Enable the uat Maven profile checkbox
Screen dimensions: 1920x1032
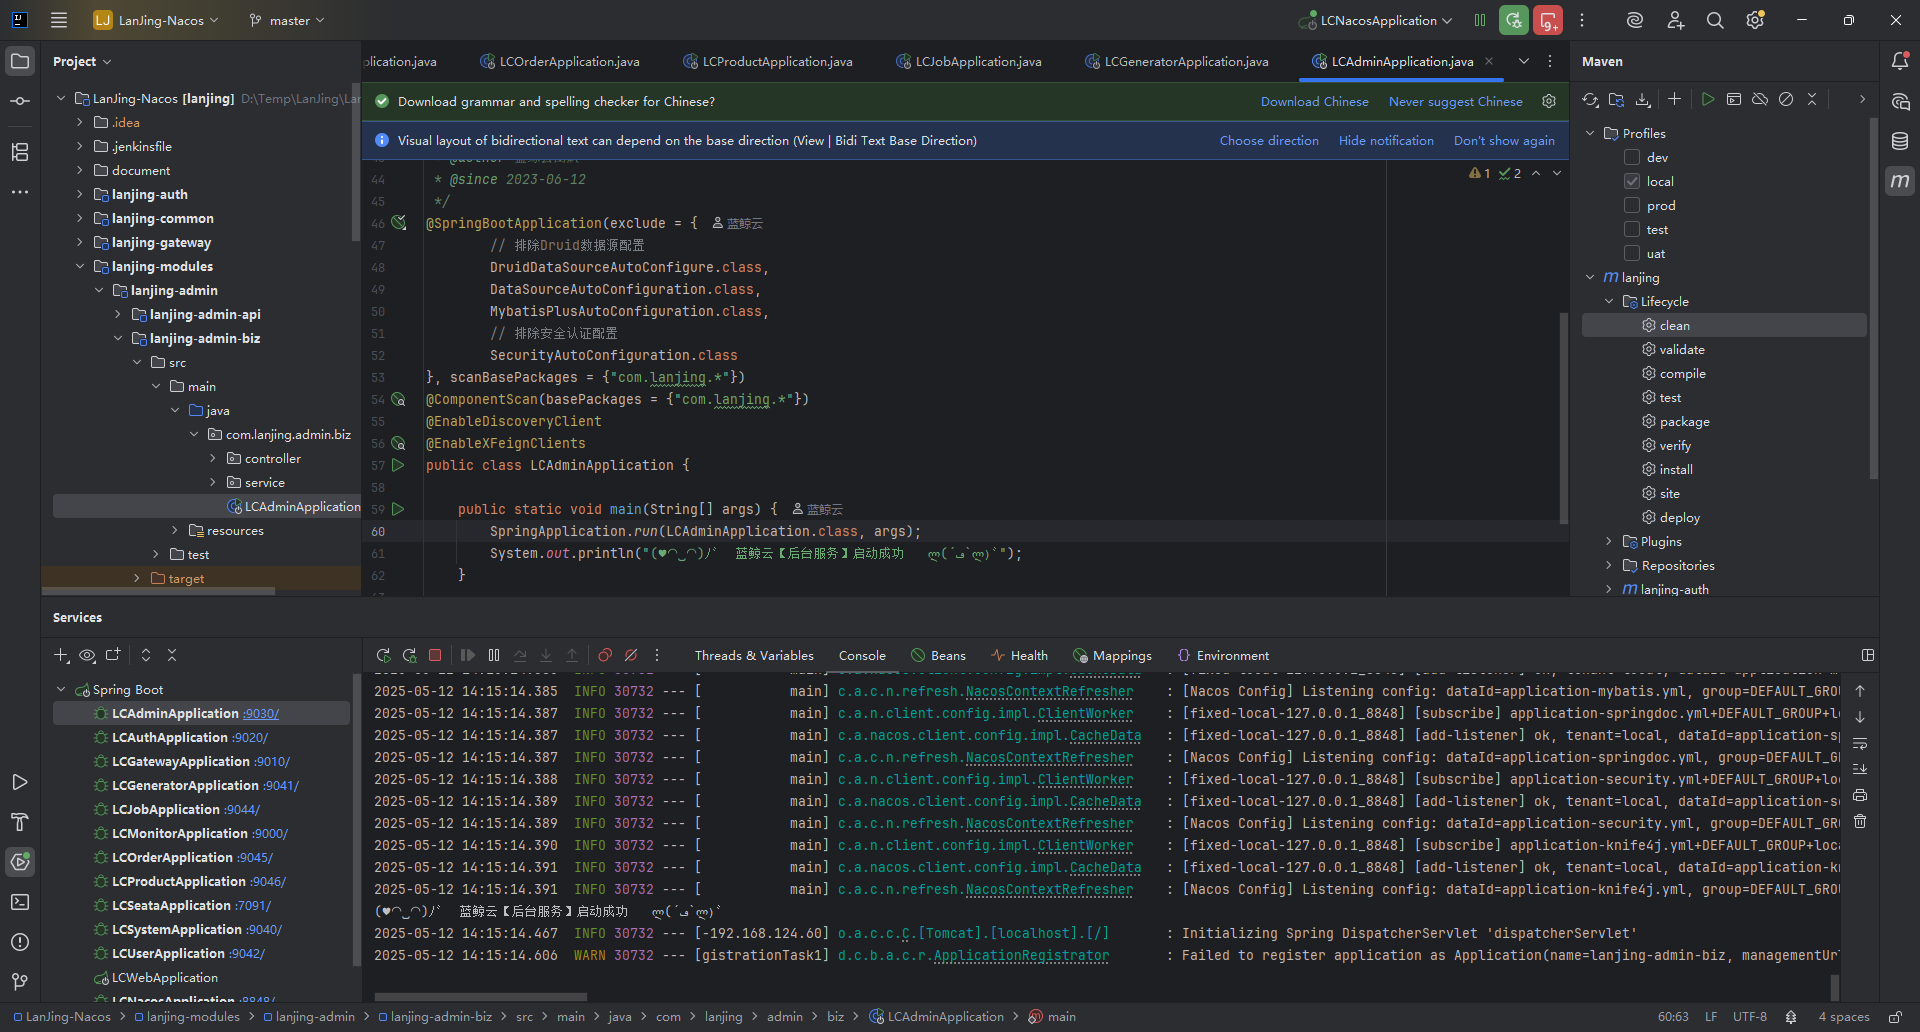click(1632, 253)
